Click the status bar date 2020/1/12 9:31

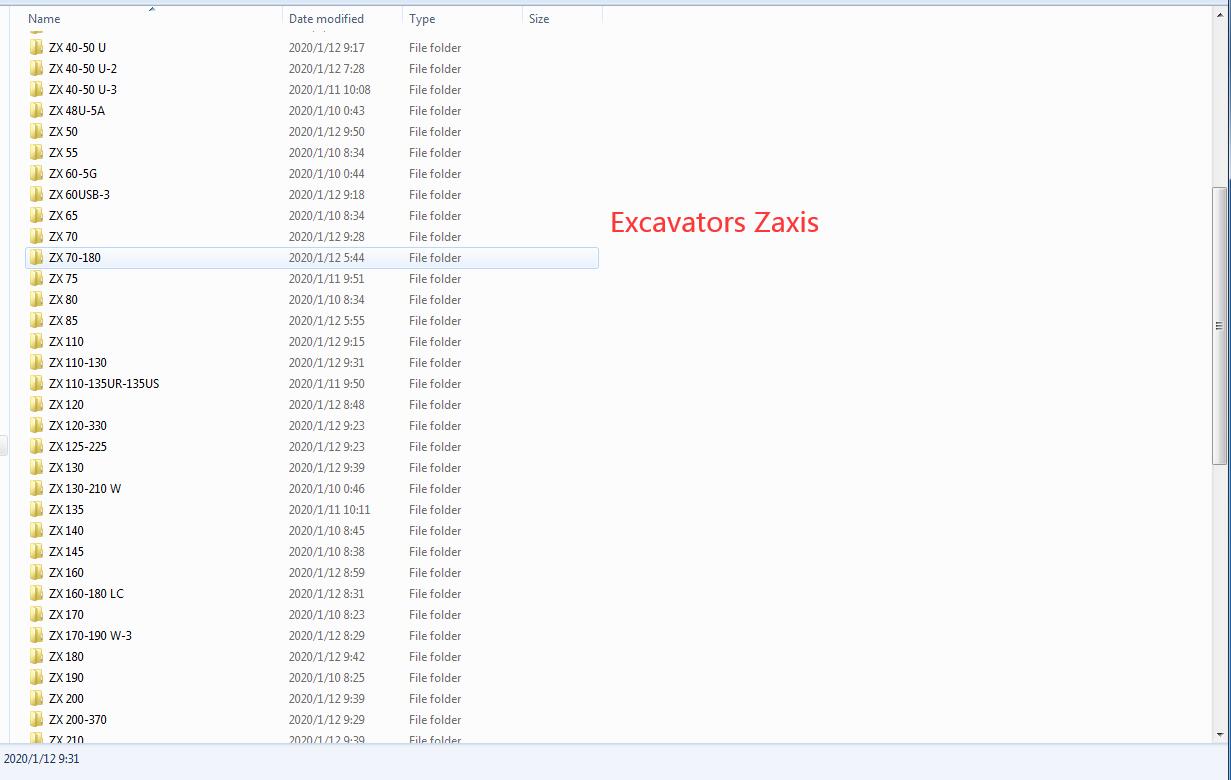click(41, 759)
